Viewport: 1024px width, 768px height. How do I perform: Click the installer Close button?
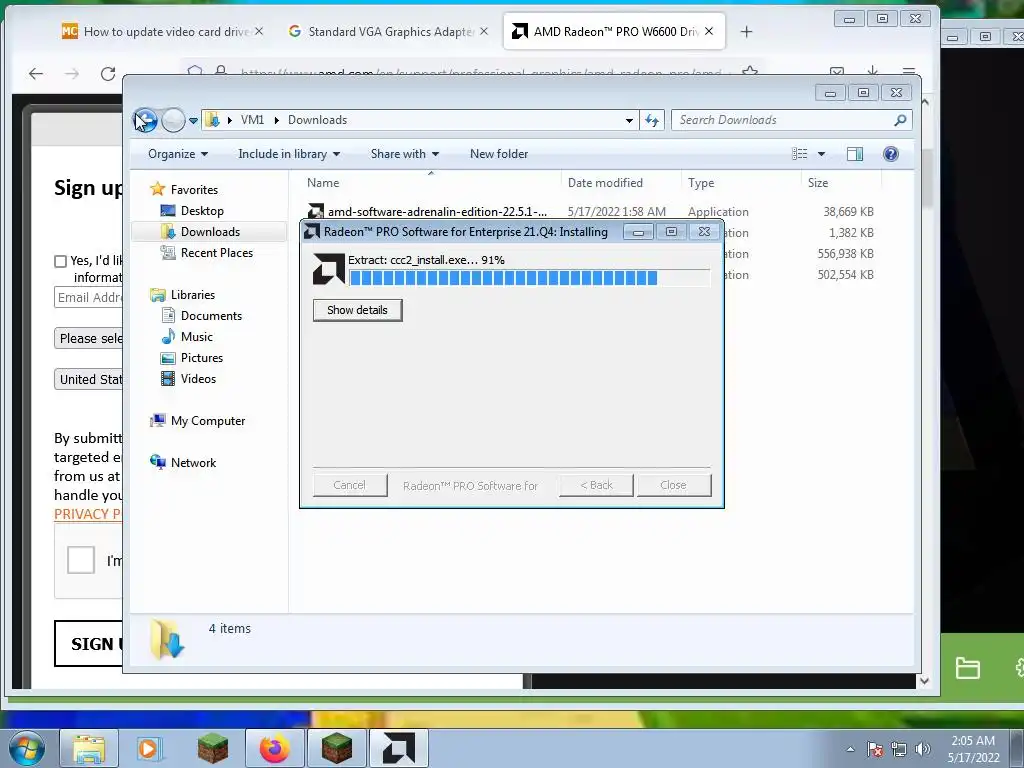pyautogui.click(x=673, y=485)
